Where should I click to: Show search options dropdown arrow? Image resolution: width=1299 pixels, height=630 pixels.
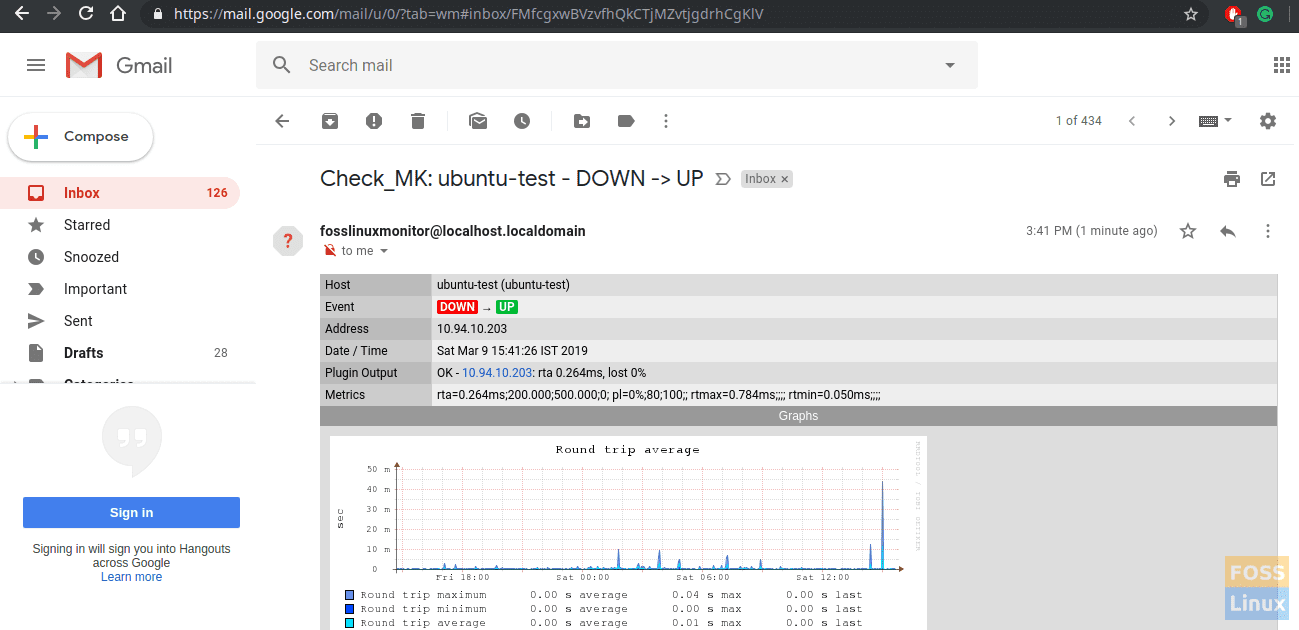[x=950, y=65]
